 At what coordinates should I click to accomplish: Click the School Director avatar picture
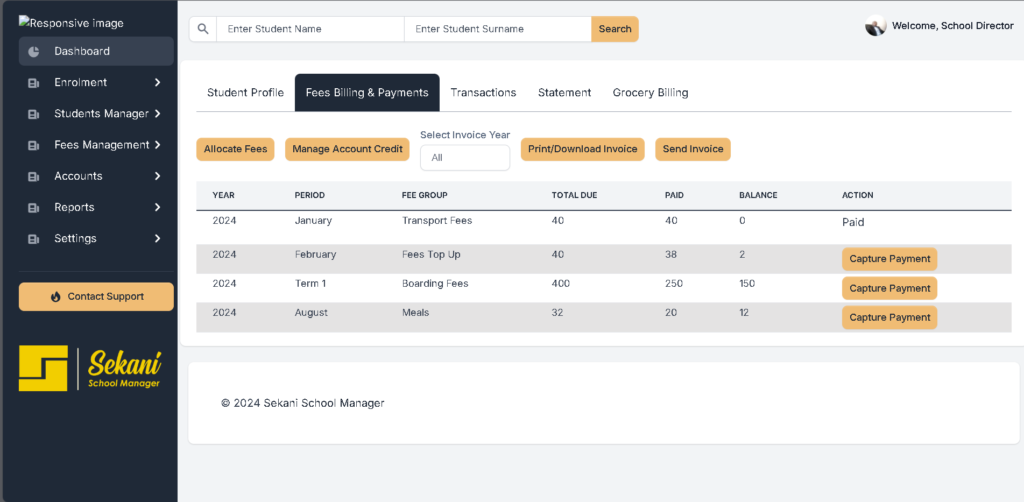(x=875, y=26)
